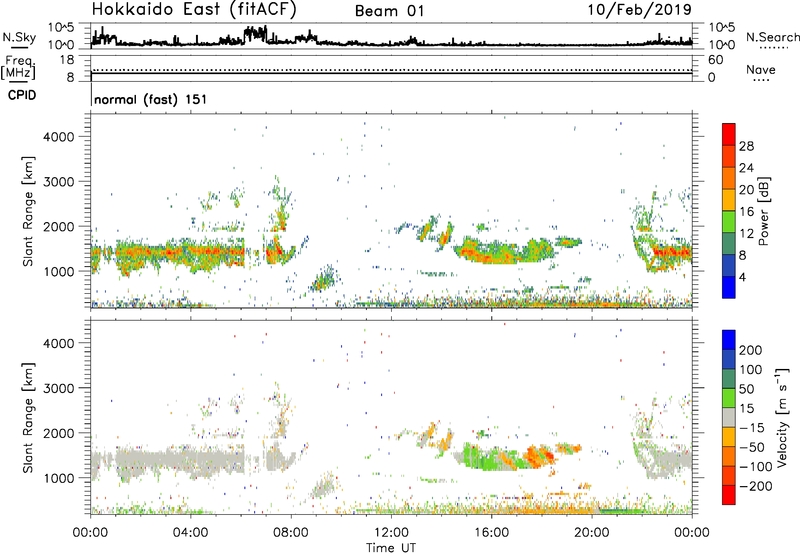Screen dimensions: 800x554
Task: Click the '200' value on the velocity scale
Action: coord(751,350)
